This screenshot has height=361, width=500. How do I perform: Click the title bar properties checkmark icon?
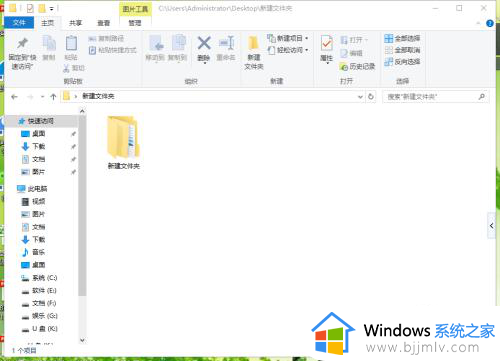tap(30, 8)
